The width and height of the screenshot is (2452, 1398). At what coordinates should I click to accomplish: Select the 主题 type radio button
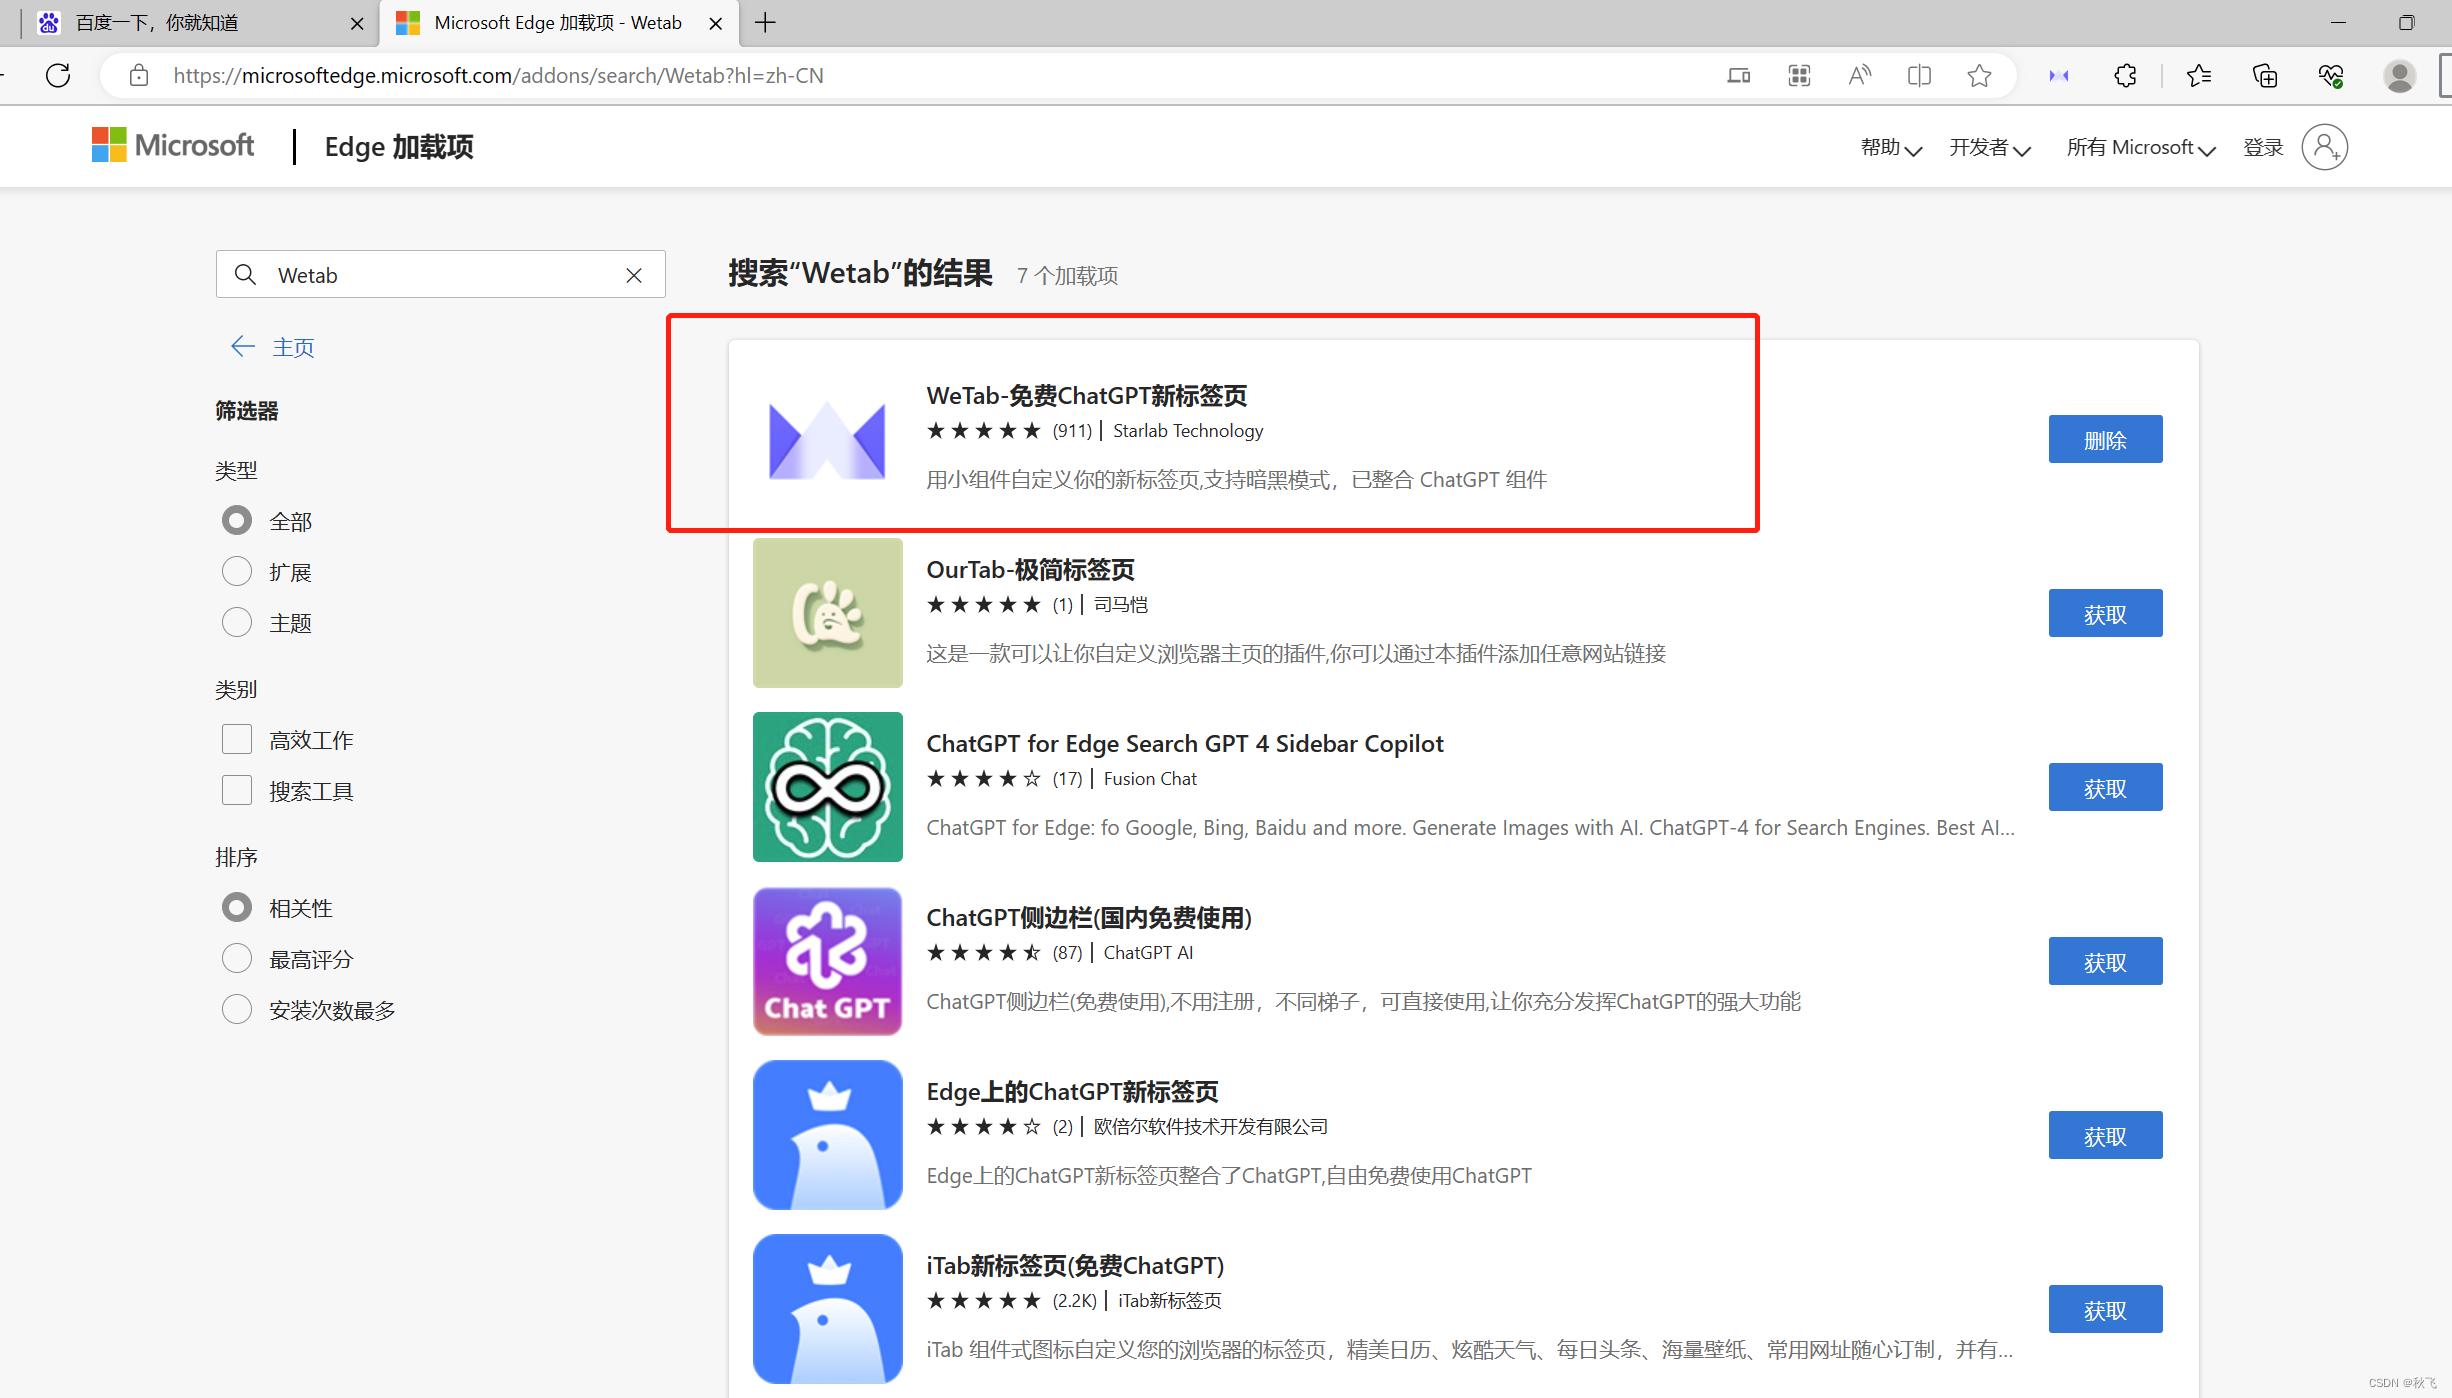(237, 622)
